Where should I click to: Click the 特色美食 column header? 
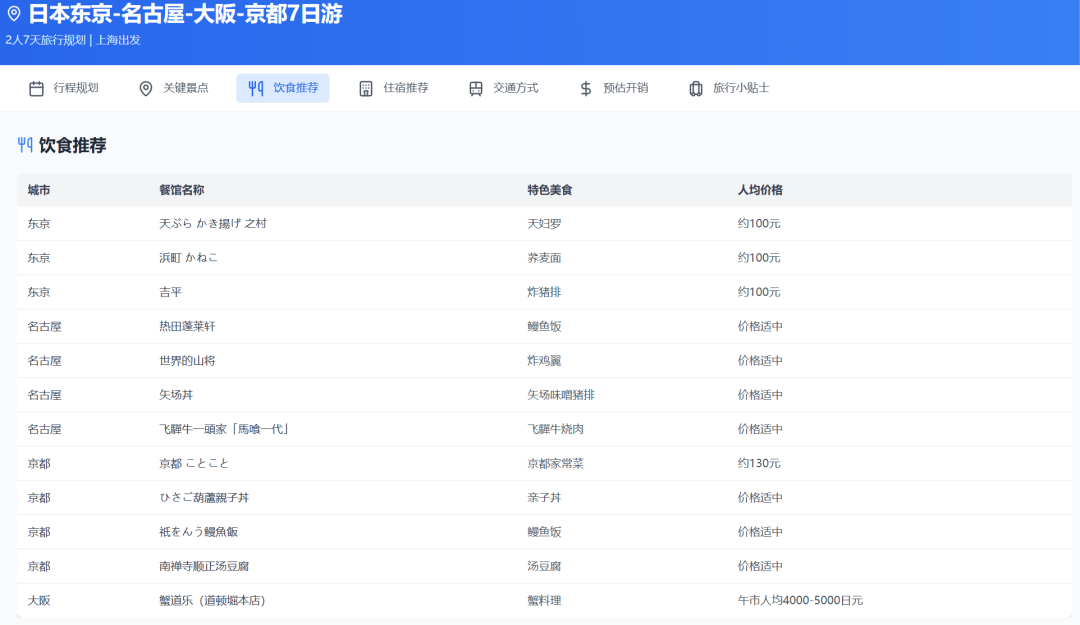[x=550, y=190]
